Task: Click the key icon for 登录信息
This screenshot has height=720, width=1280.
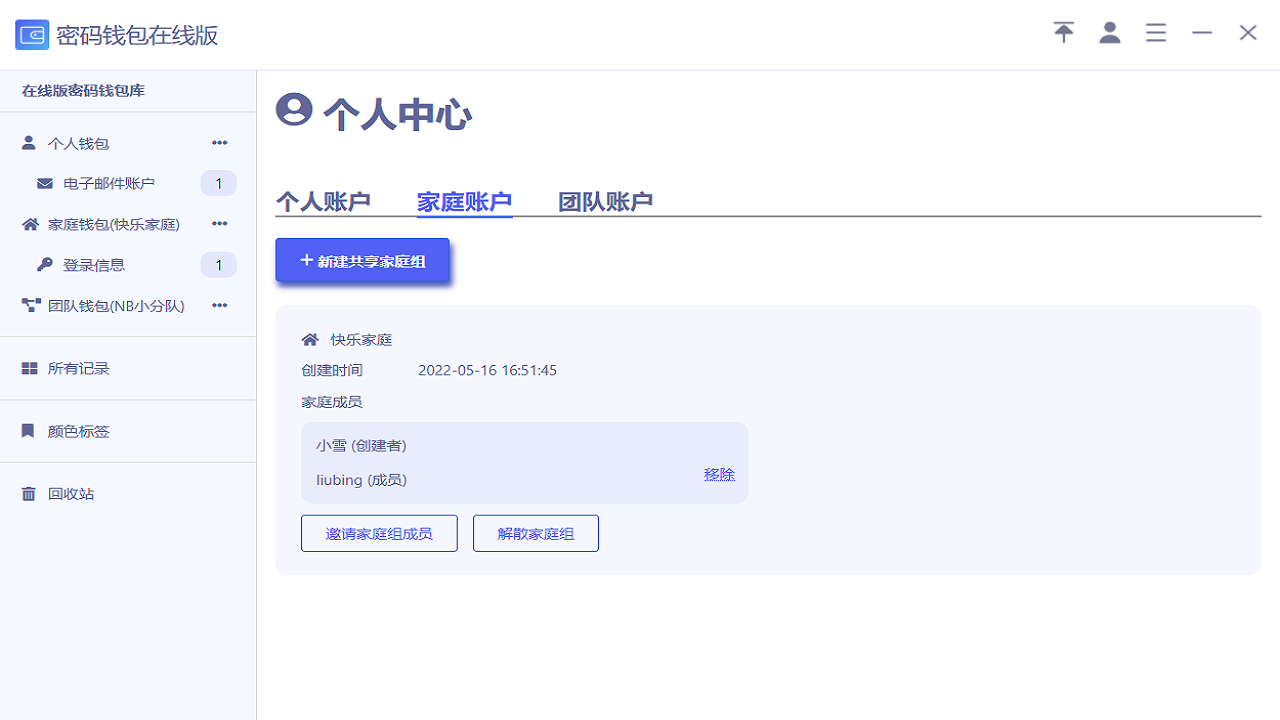Action: point(44,264)
